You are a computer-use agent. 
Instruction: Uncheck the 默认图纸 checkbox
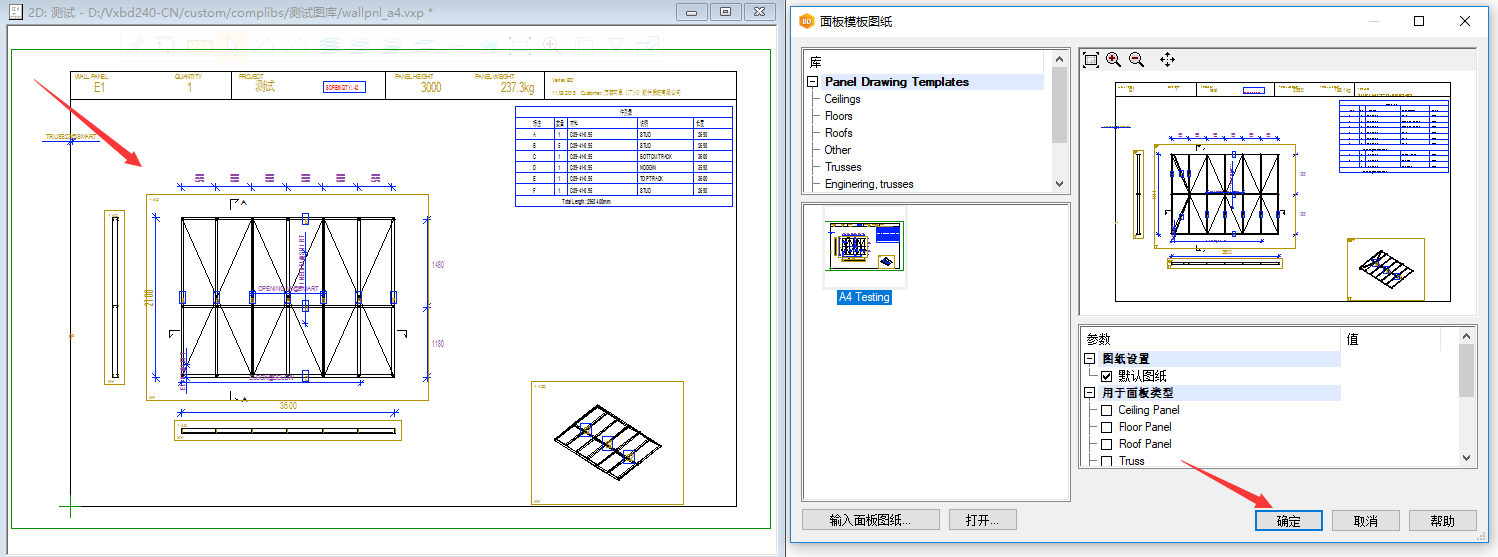(1107, 376)
